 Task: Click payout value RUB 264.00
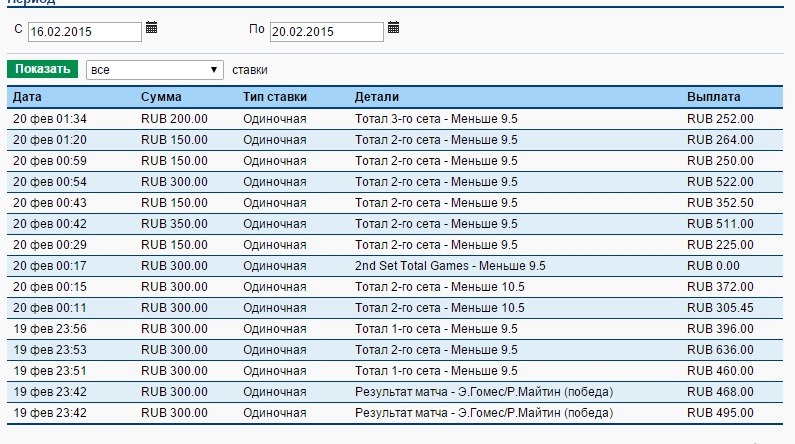(720, 140)
